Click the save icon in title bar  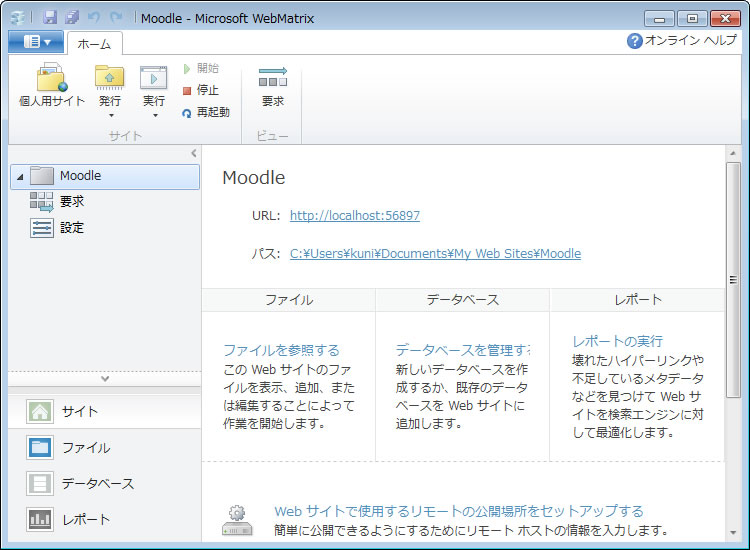tap(50, 18)
